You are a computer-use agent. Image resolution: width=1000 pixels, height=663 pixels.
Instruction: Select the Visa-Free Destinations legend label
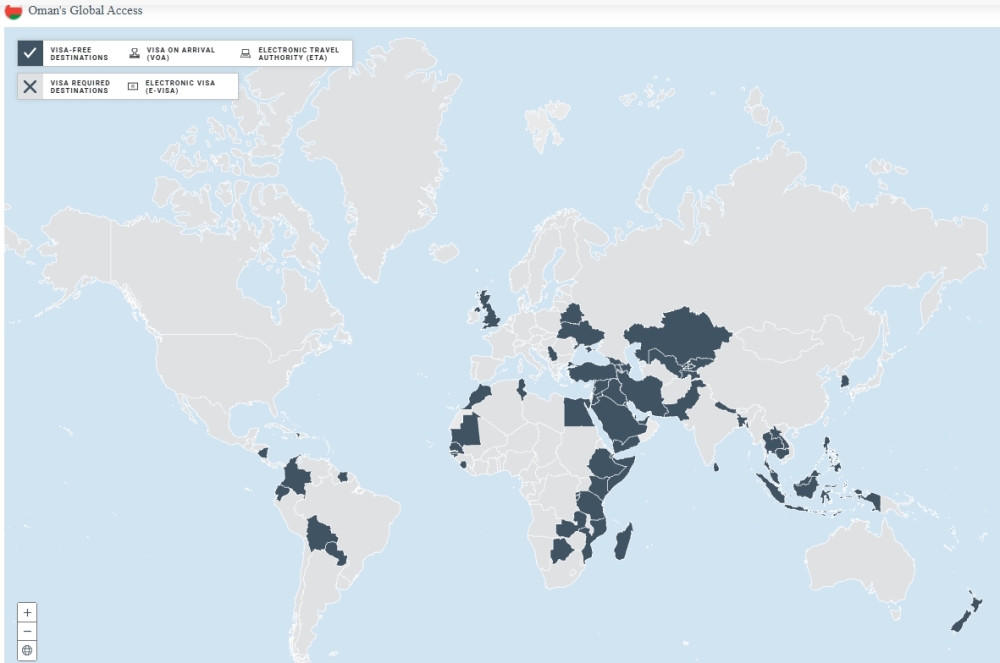[x=79, y=53]
